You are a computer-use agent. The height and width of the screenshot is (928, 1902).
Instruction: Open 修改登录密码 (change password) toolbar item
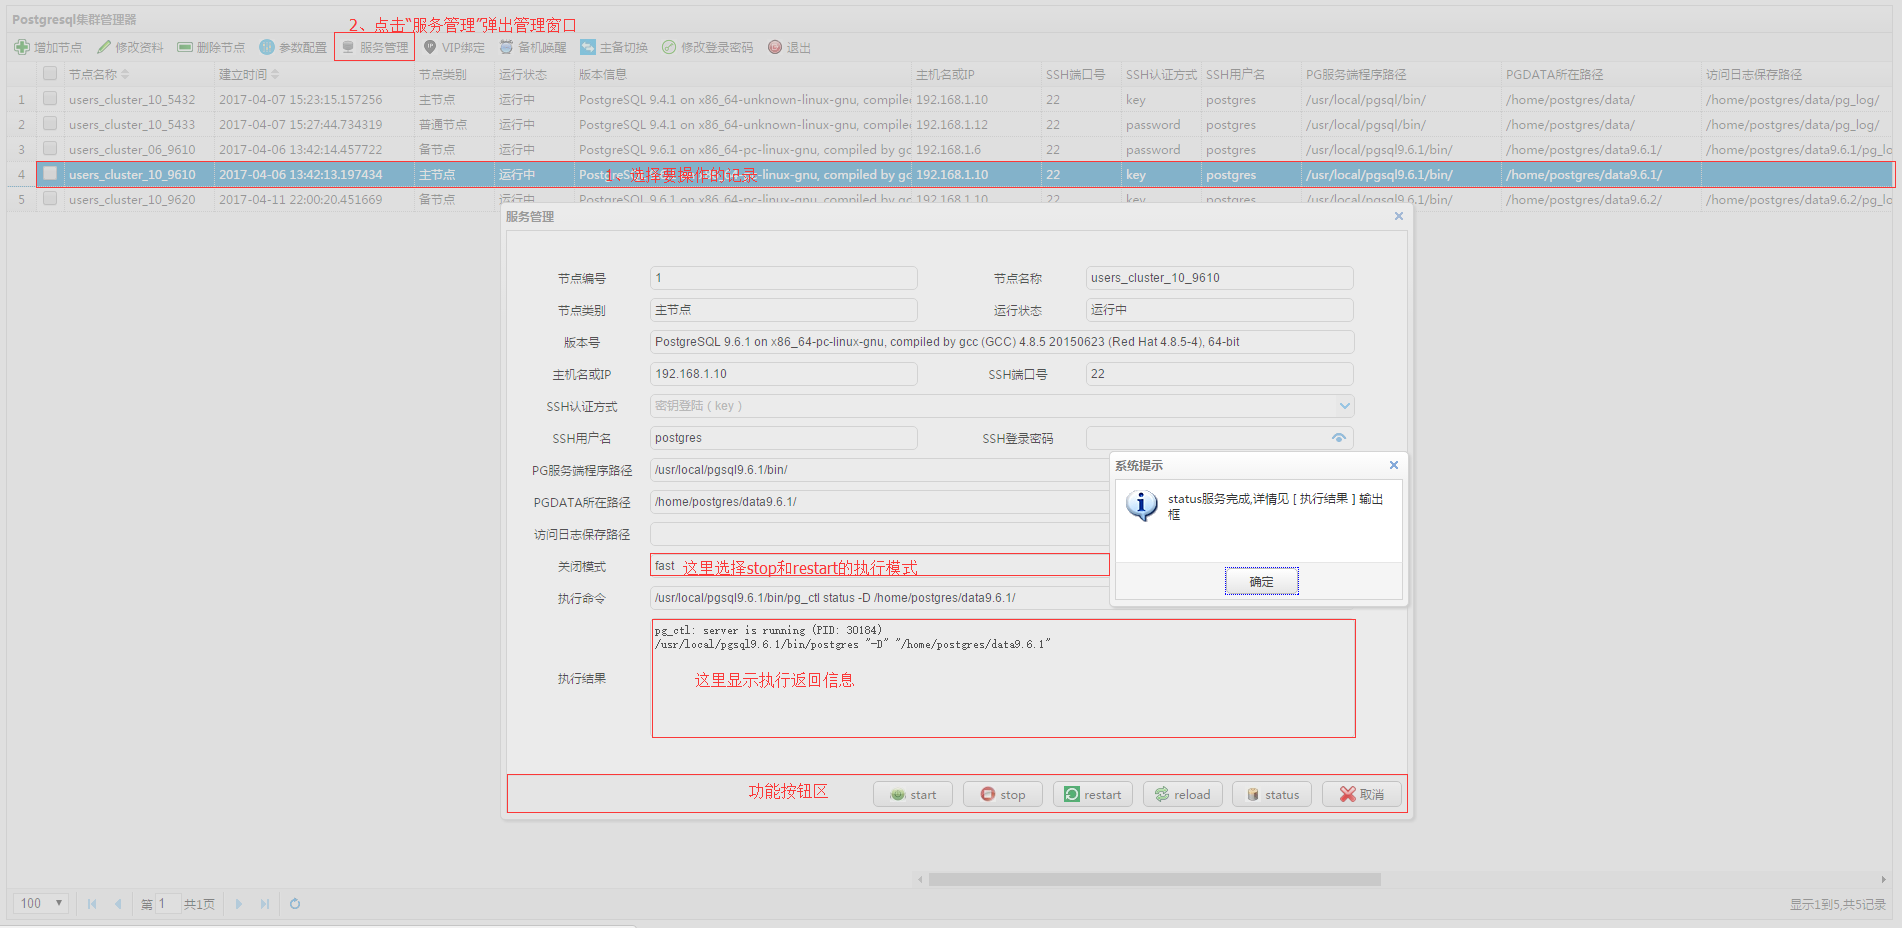point(707,47)
